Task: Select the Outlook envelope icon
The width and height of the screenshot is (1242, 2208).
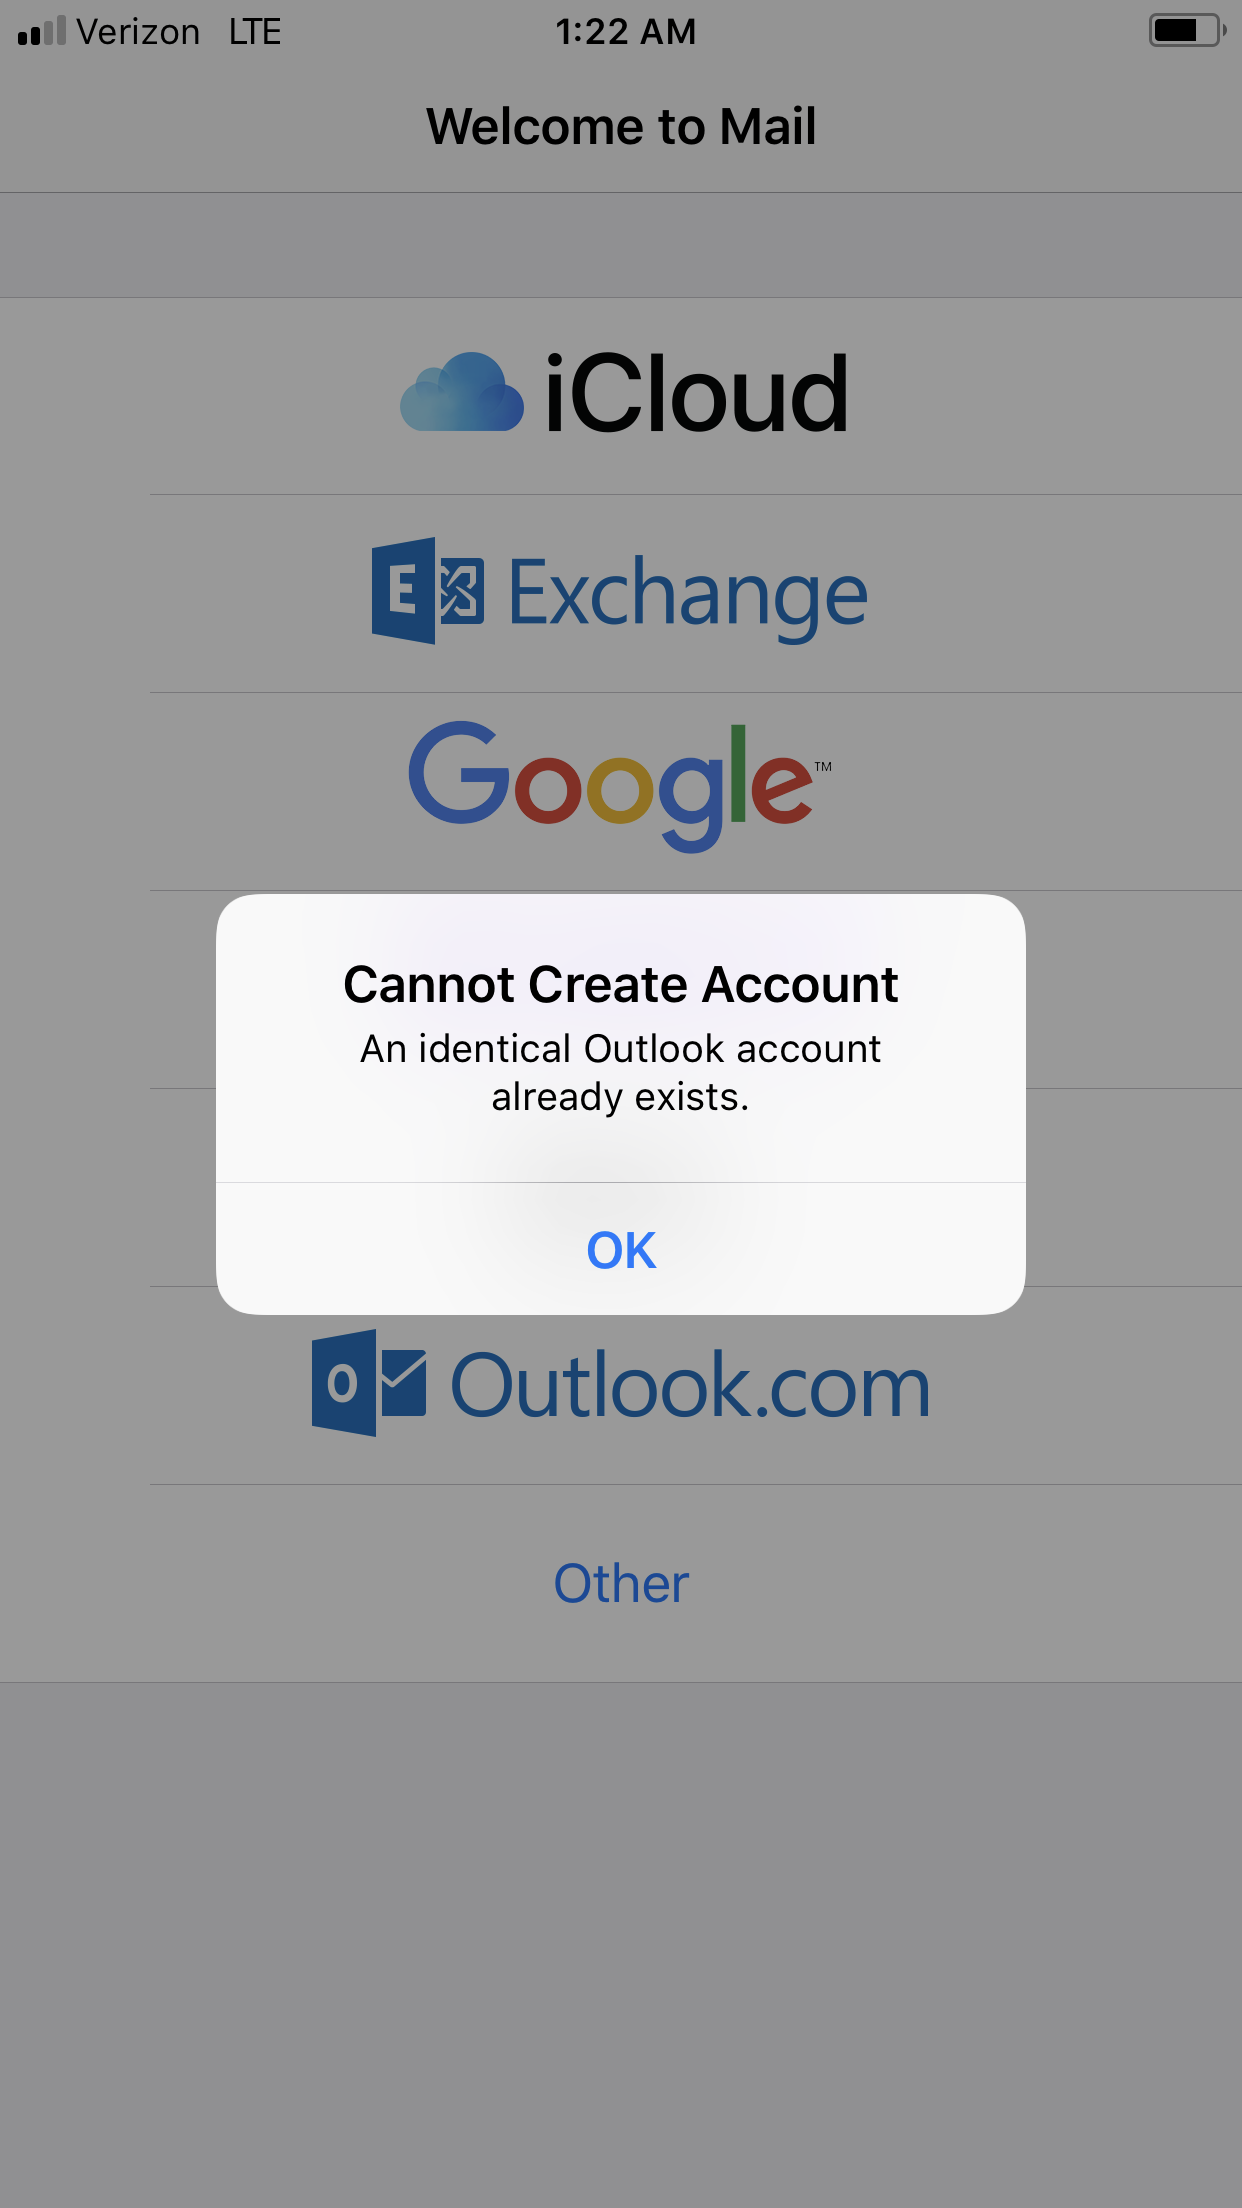Action: 369,1383
